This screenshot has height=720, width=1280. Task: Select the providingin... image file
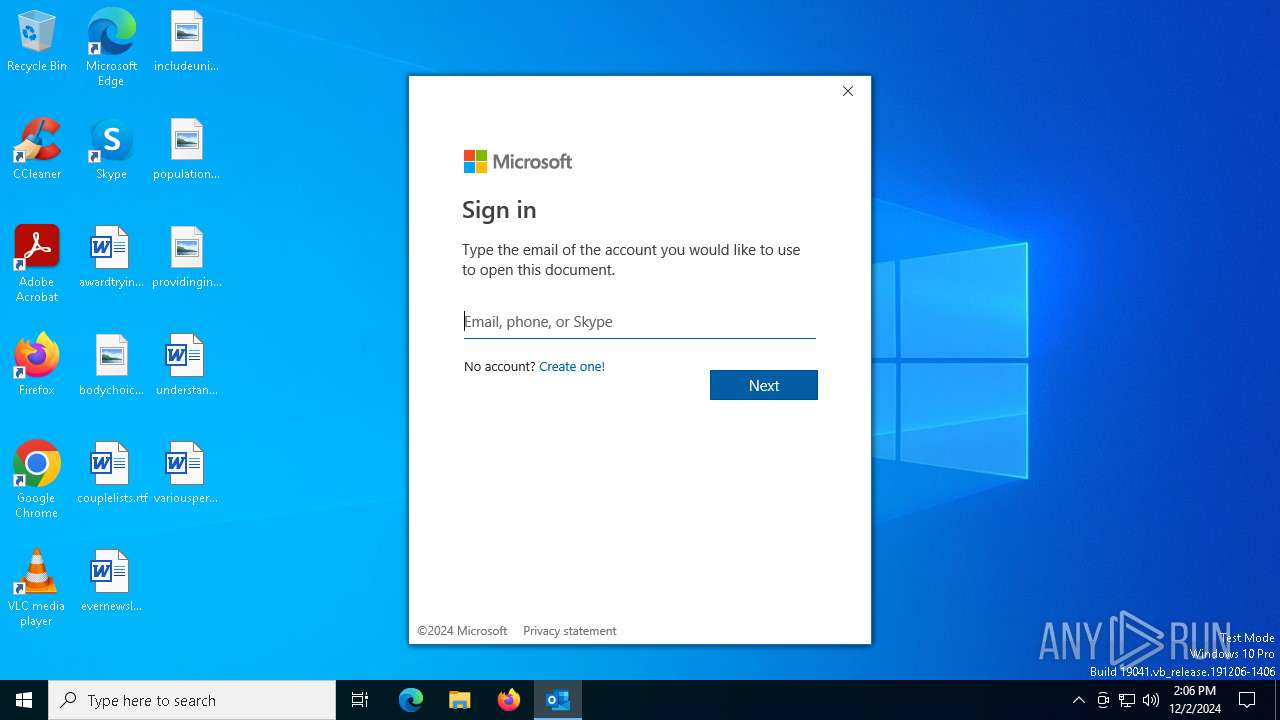point(186,258)
